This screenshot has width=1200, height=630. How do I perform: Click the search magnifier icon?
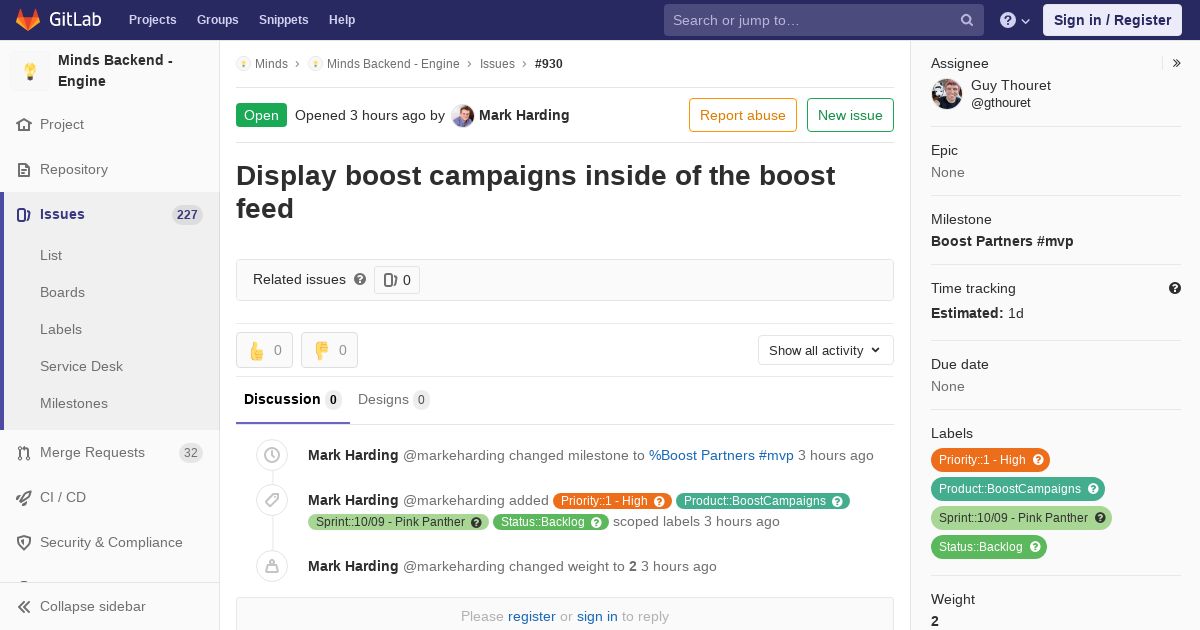[x=967, y=20]
